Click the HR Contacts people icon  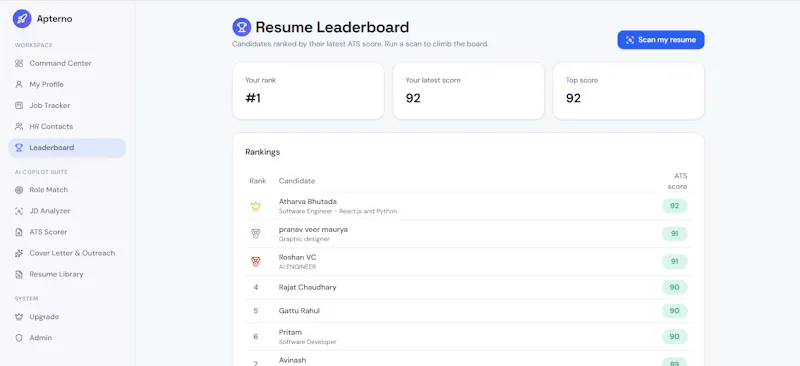19,126
